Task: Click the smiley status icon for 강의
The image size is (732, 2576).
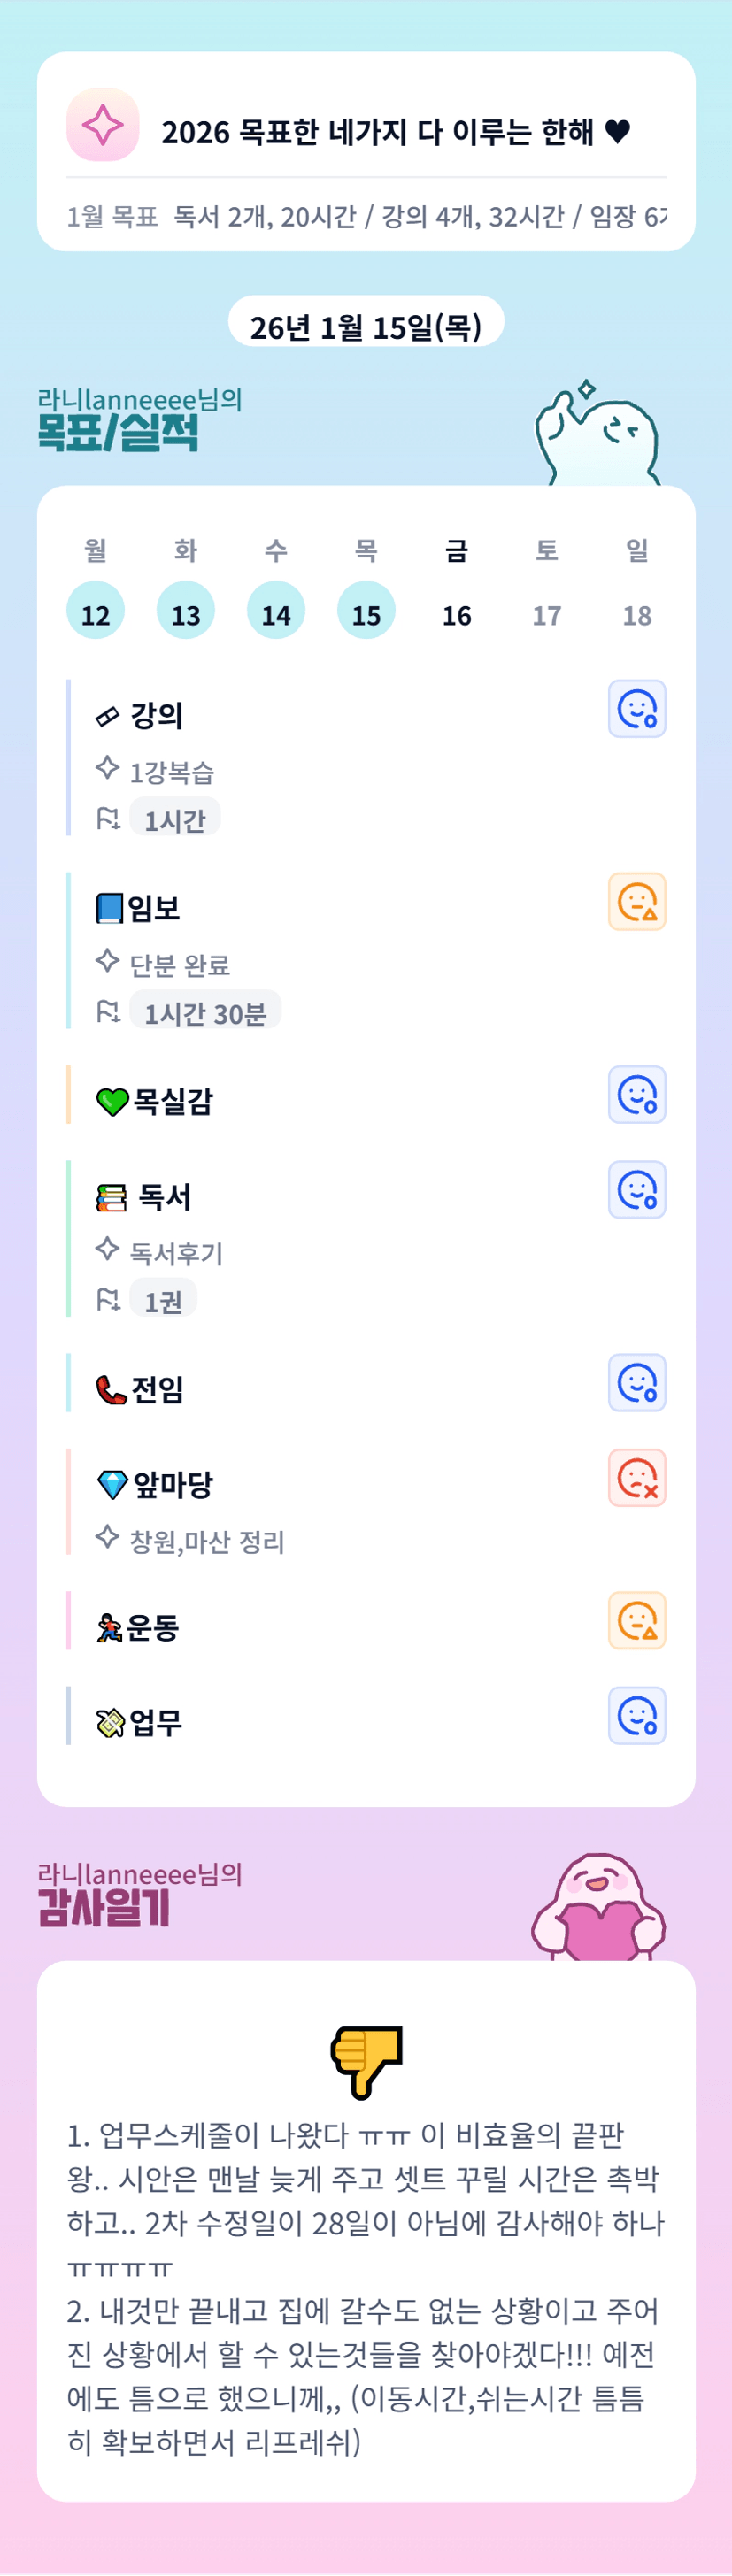Action: [x=637, y=709]
